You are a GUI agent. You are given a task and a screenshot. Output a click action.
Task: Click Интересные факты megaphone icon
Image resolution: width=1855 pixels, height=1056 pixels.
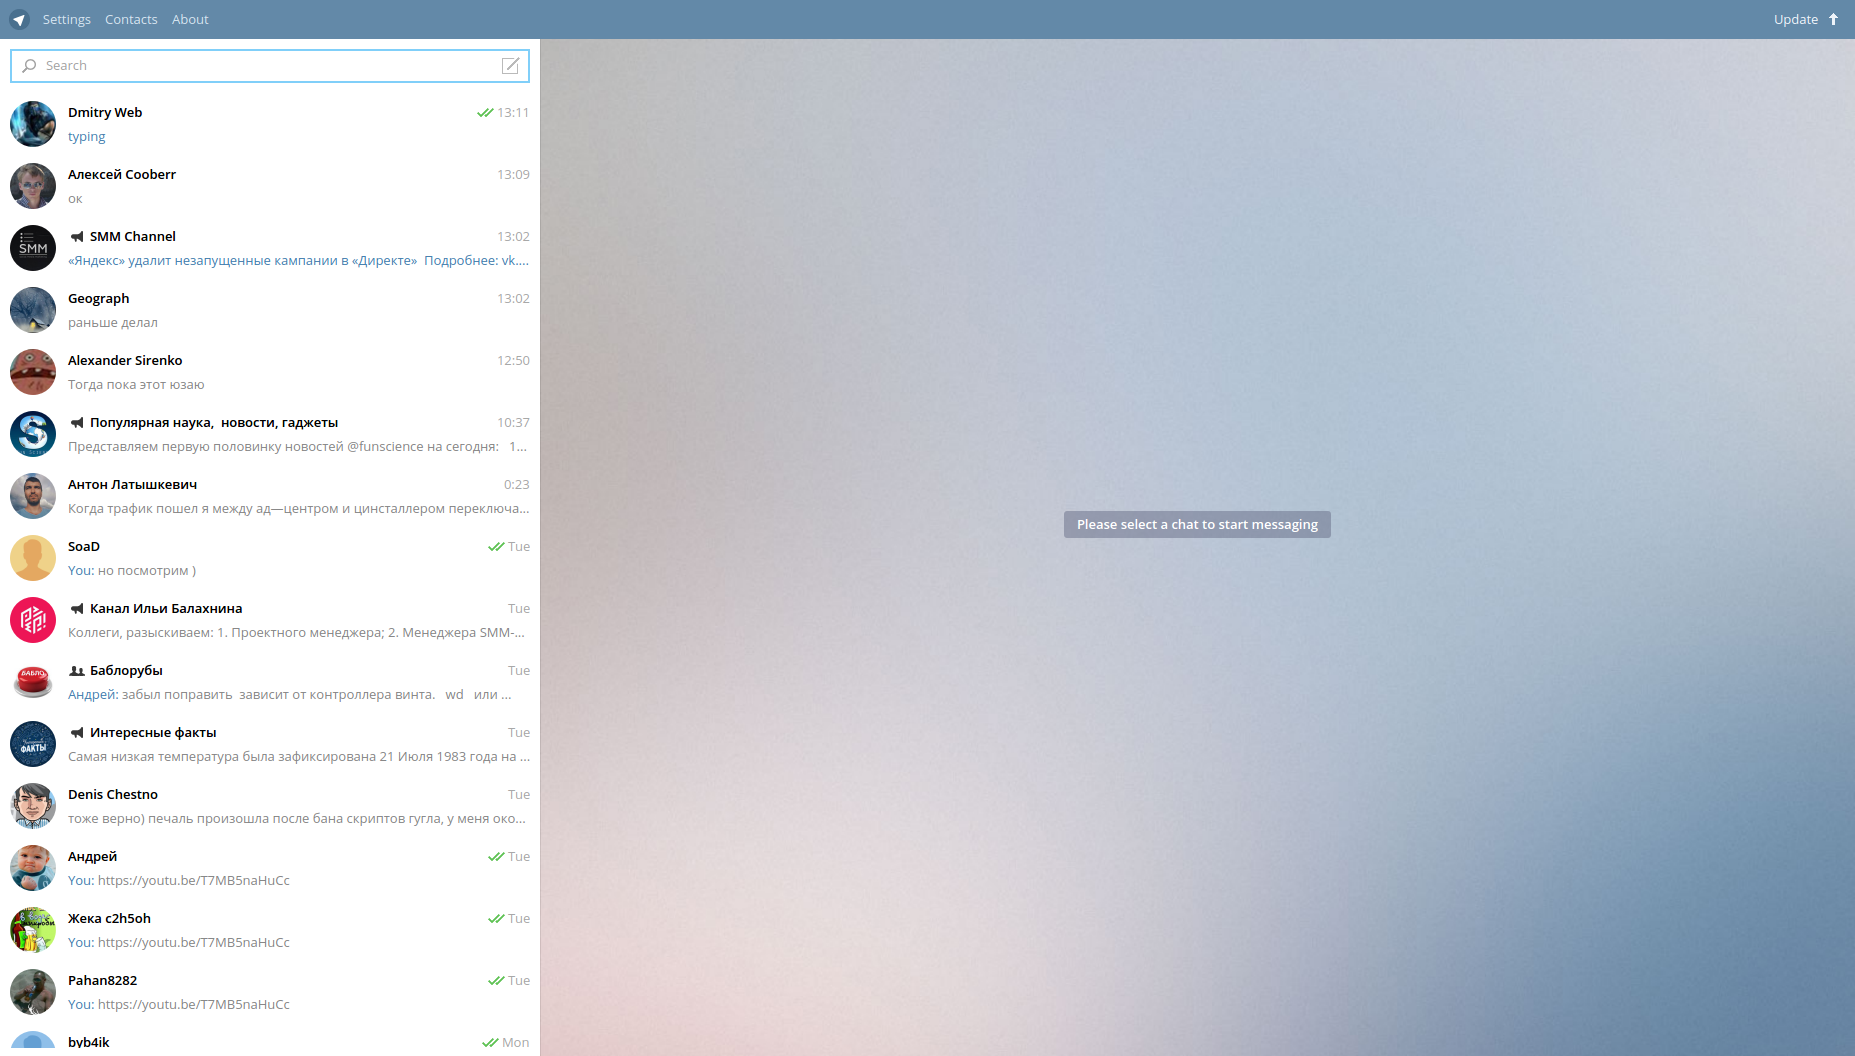pos(77,733)
